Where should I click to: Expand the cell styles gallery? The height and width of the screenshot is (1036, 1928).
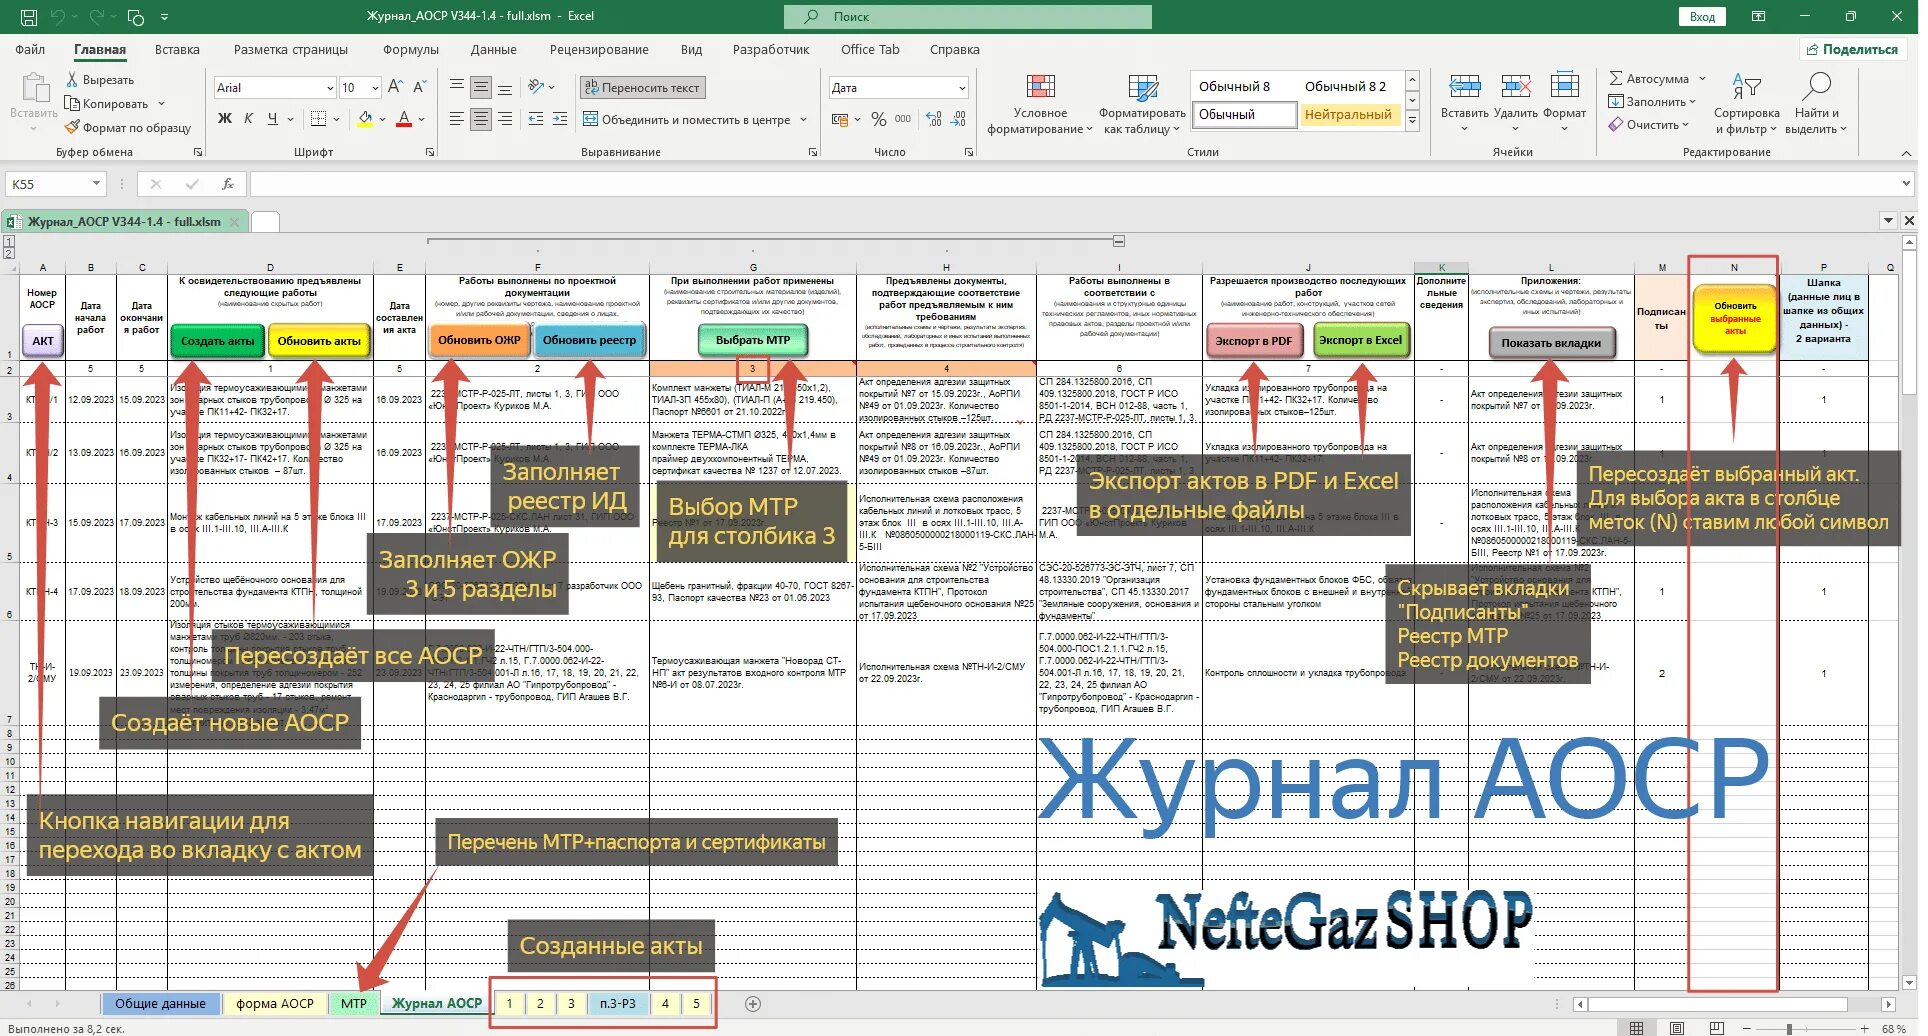click(x=1412, y=121)
